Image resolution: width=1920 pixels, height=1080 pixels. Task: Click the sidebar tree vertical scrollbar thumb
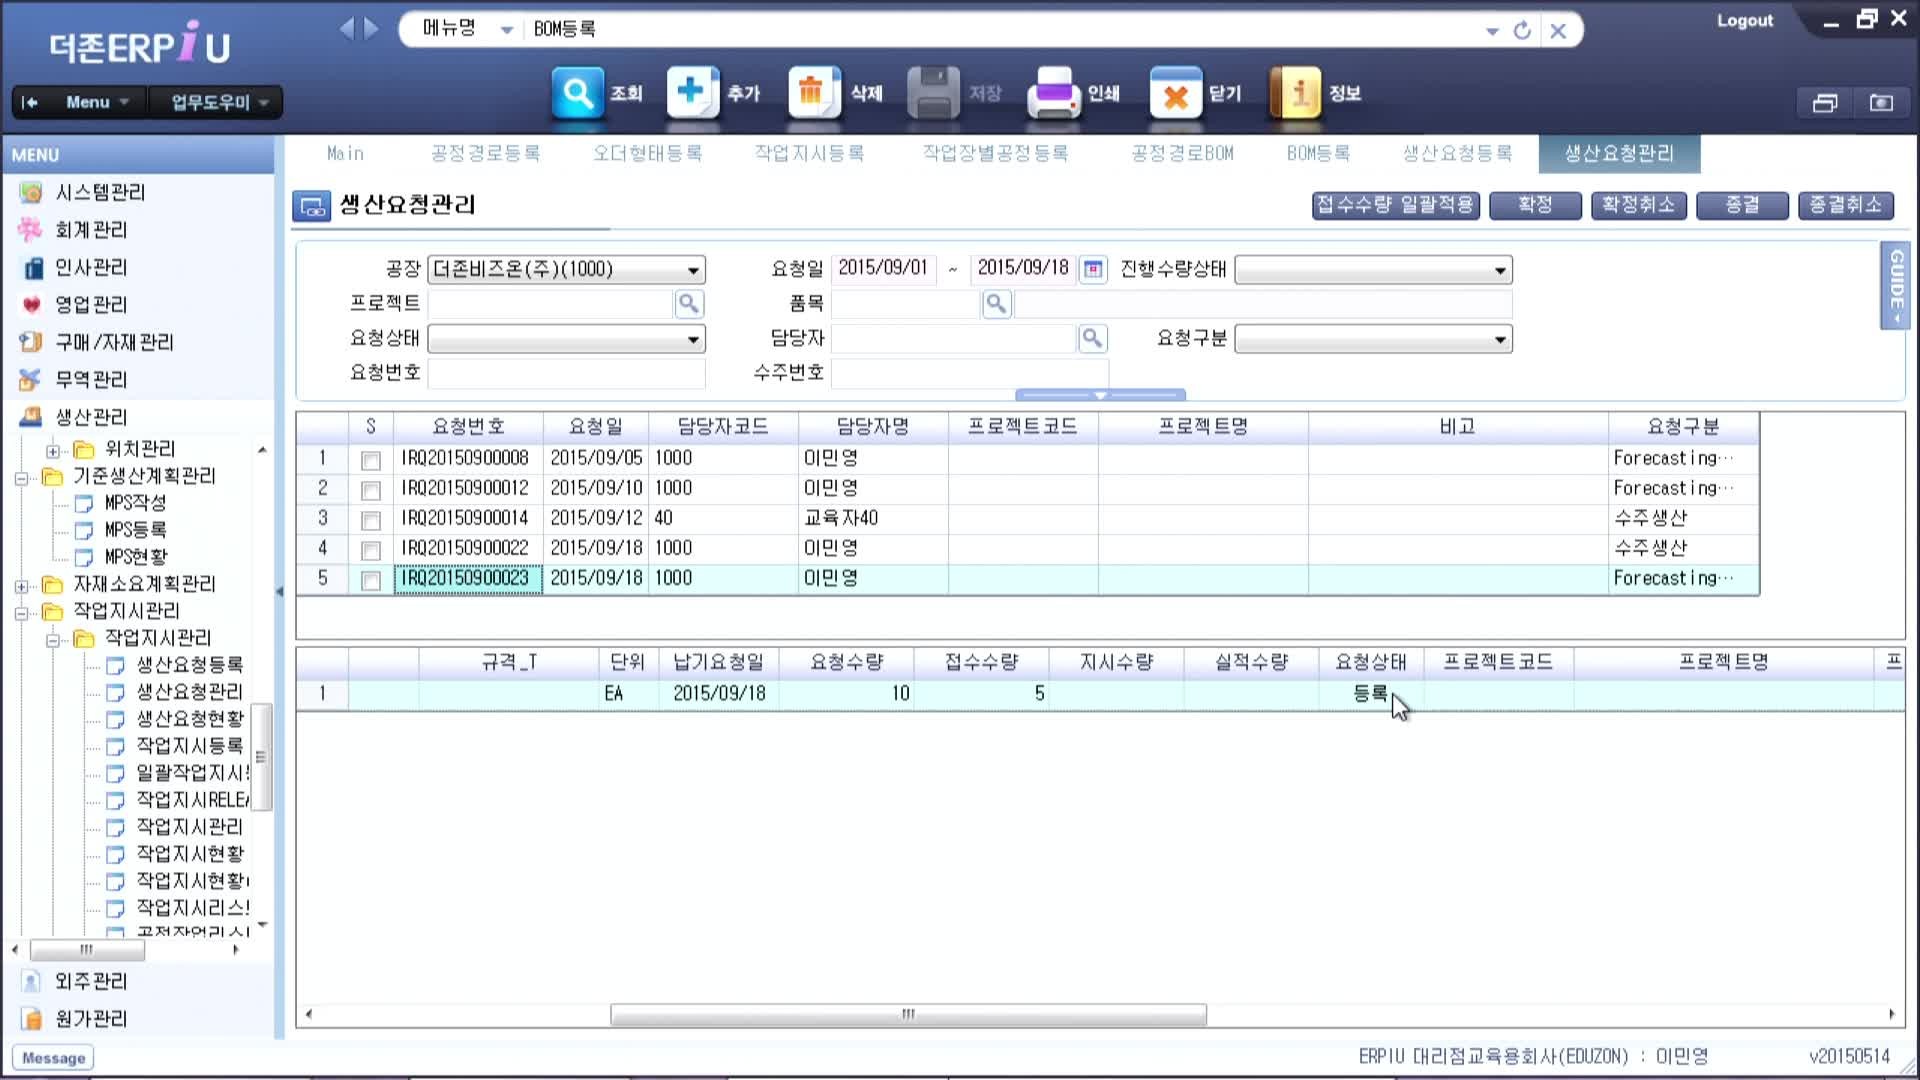click(261, 757)
